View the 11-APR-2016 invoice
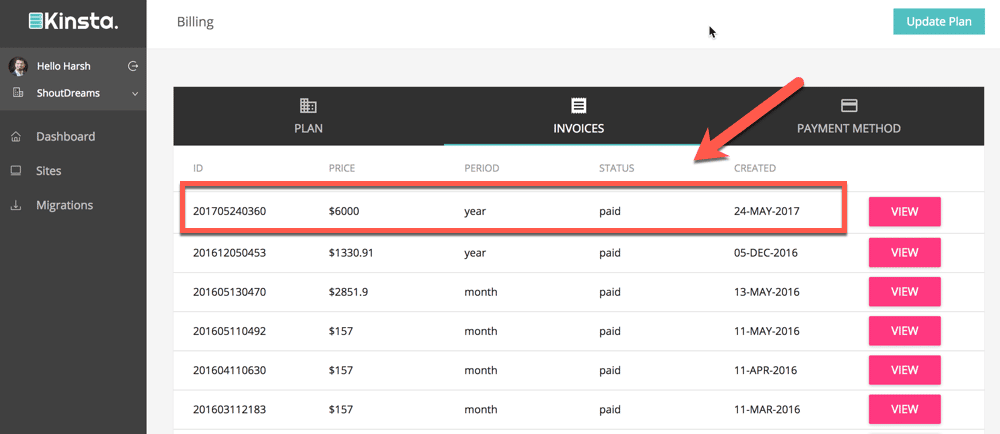The height and width of the screenshot is (434, 1000). pyautogui.click(x=904, y=370)
